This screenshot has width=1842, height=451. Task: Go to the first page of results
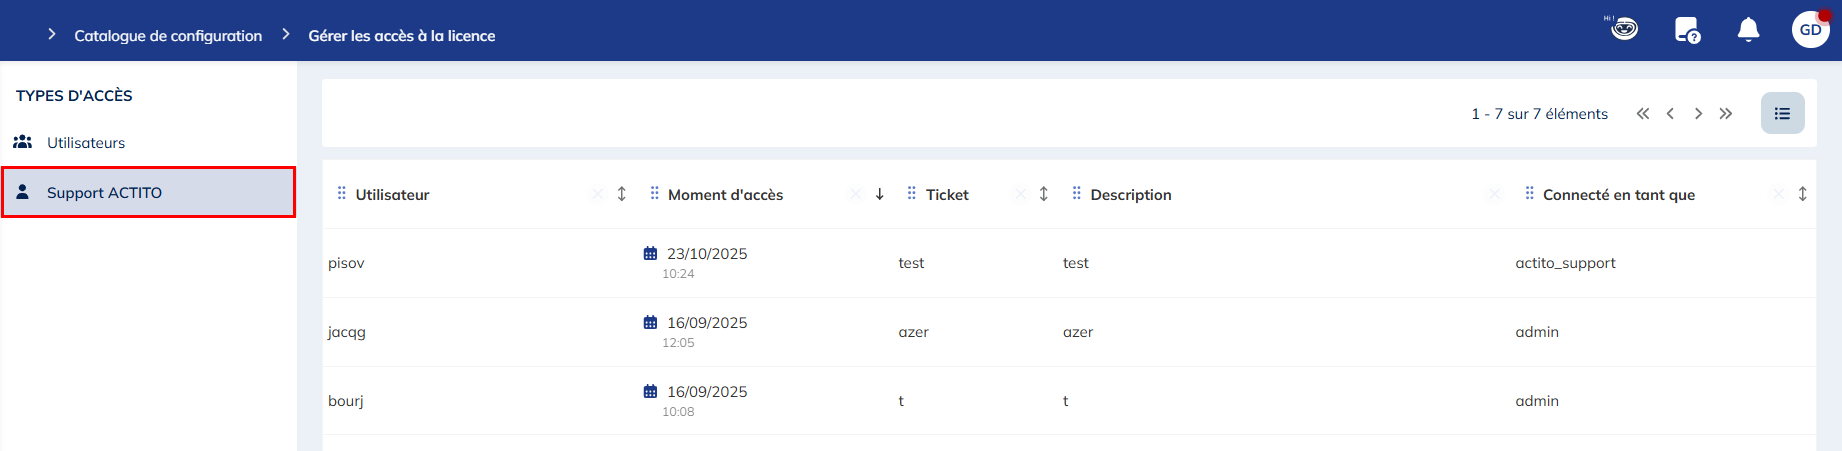click(1642, 114)
